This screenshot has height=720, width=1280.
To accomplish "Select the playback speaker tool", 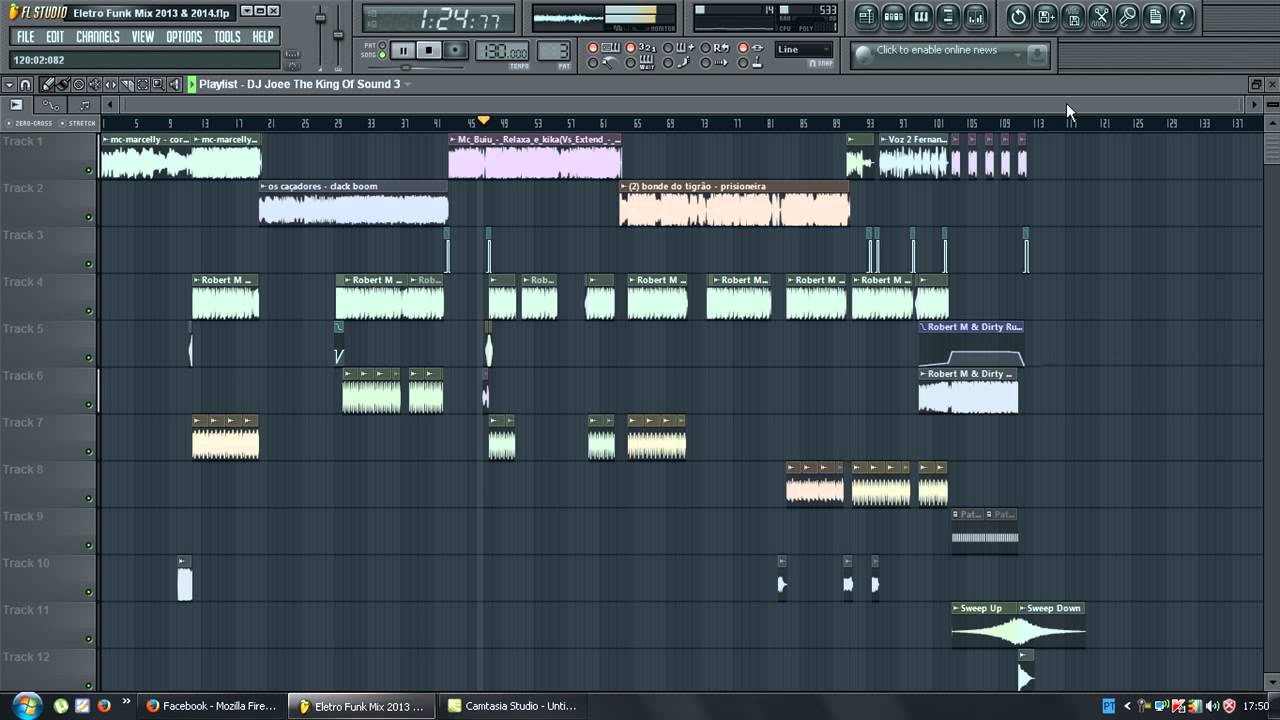I will click(174, 85).
